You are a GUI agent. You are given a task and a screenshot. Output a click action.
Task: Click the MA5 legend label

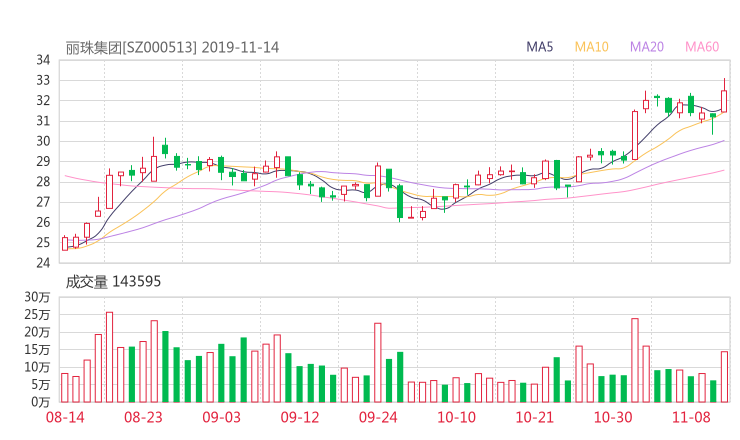click(x=539, y=47)
